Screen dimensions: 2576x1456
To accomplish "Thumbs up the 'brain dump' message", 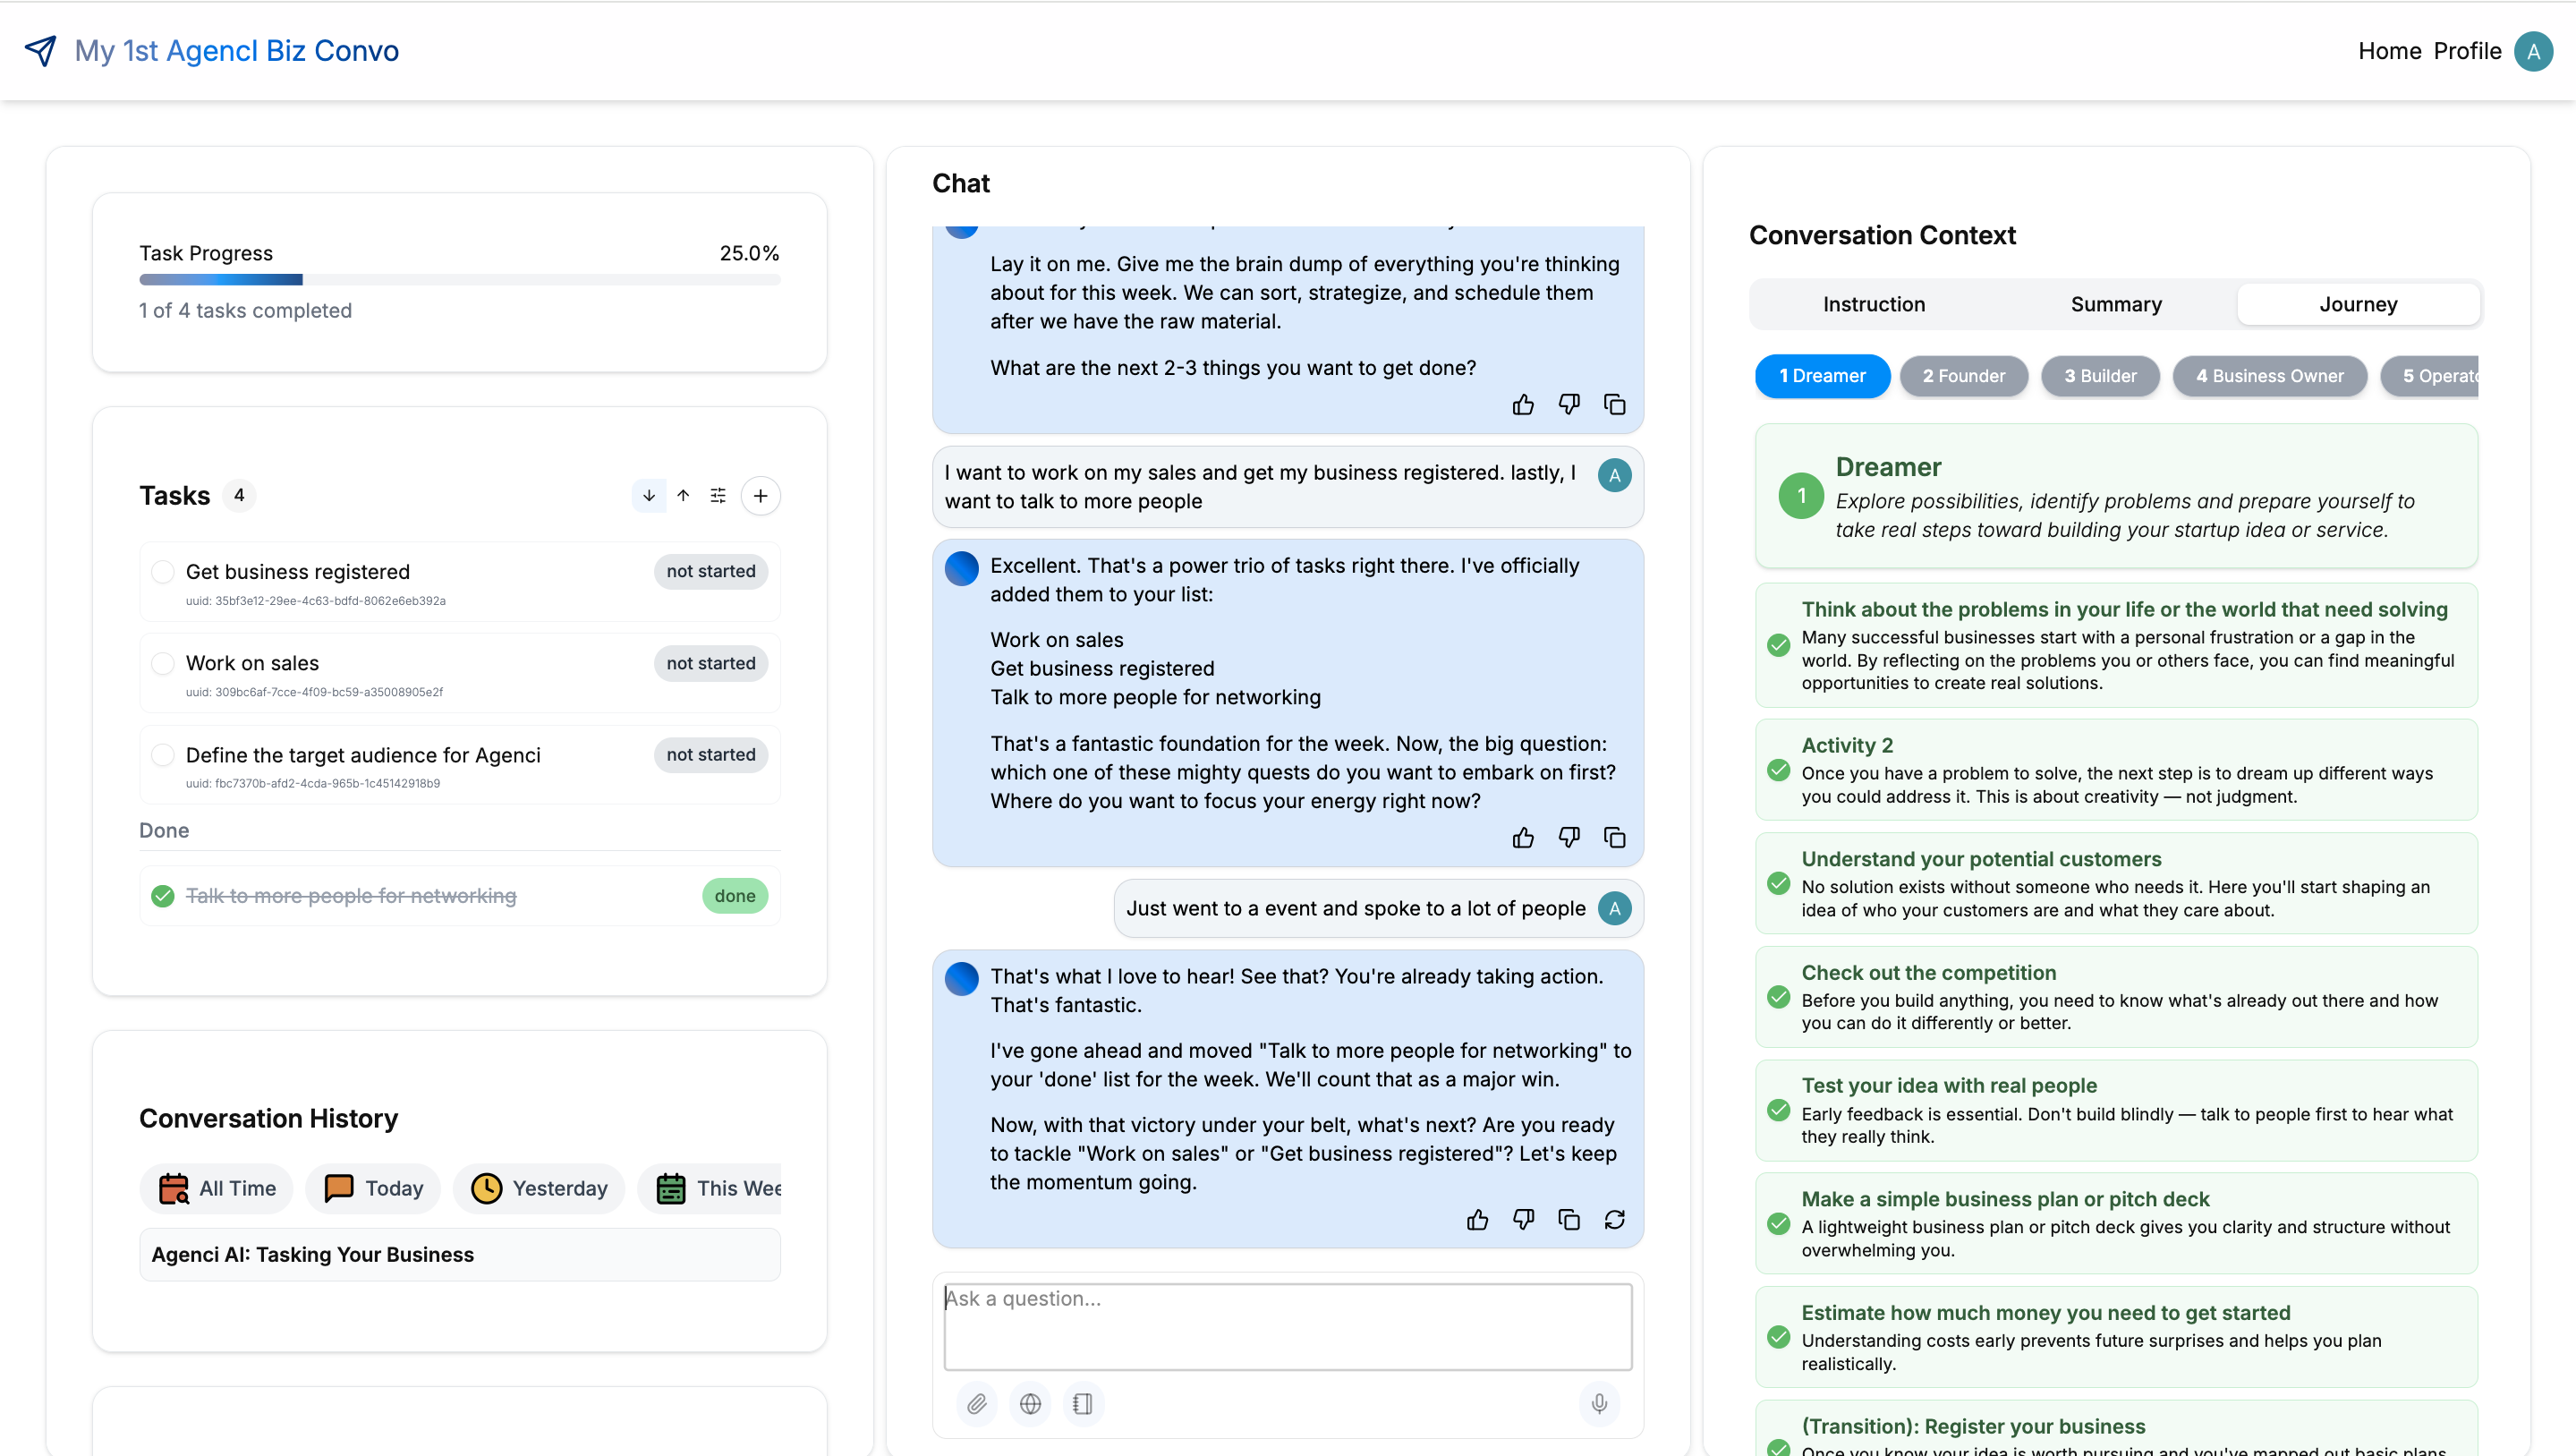I will (x=1523, y=404).
